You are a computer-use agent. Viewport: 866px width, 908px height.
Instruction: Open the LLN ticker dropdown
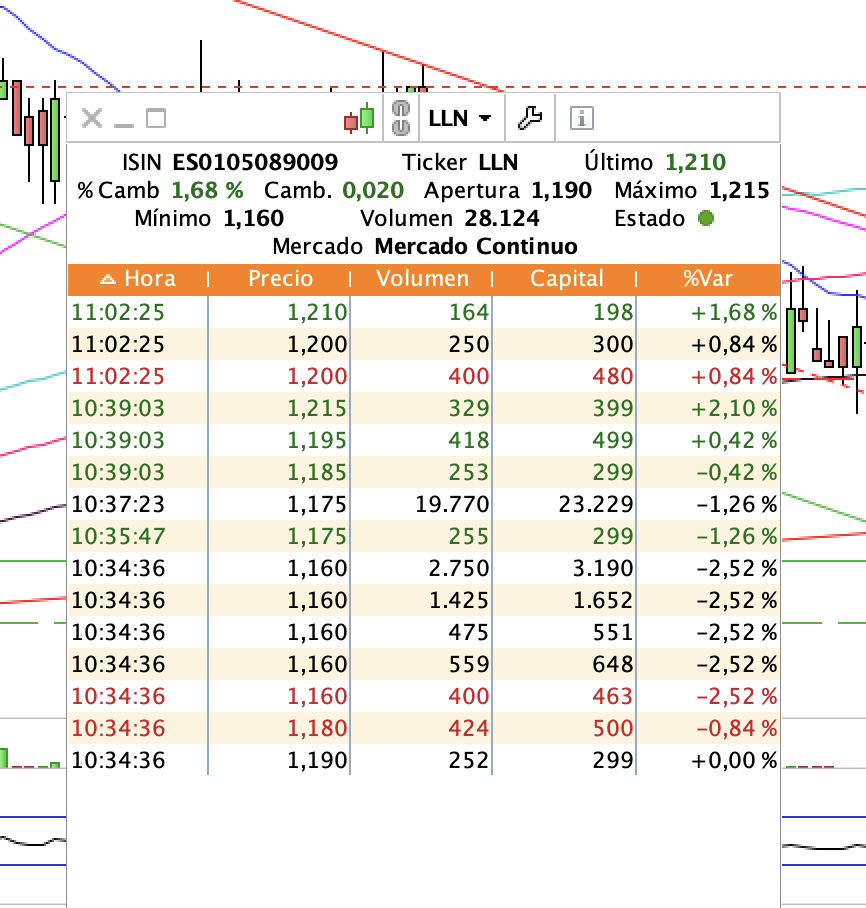(460, 118)
